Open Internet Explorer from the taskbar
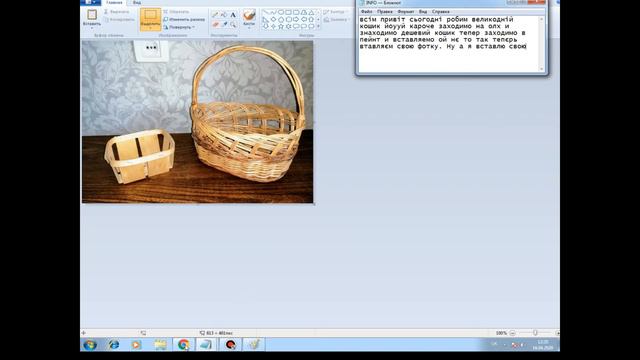 114,344
